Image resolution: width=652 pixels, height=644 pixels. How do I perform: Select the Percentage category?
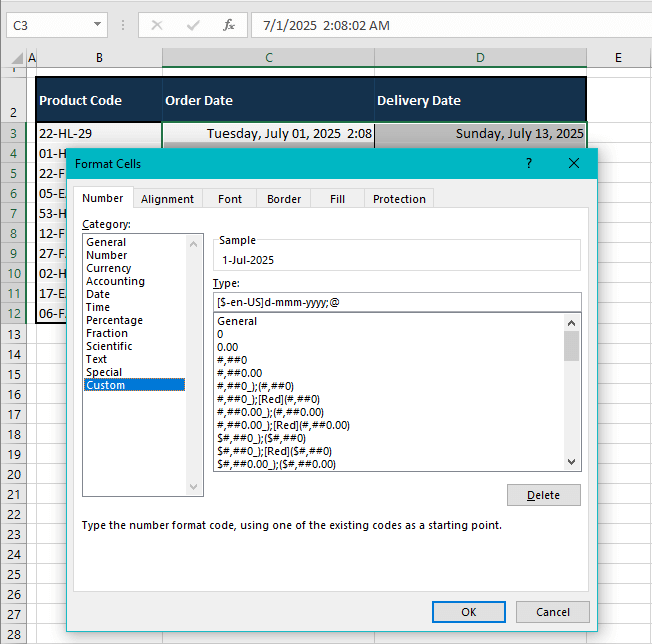click(114, 320)
